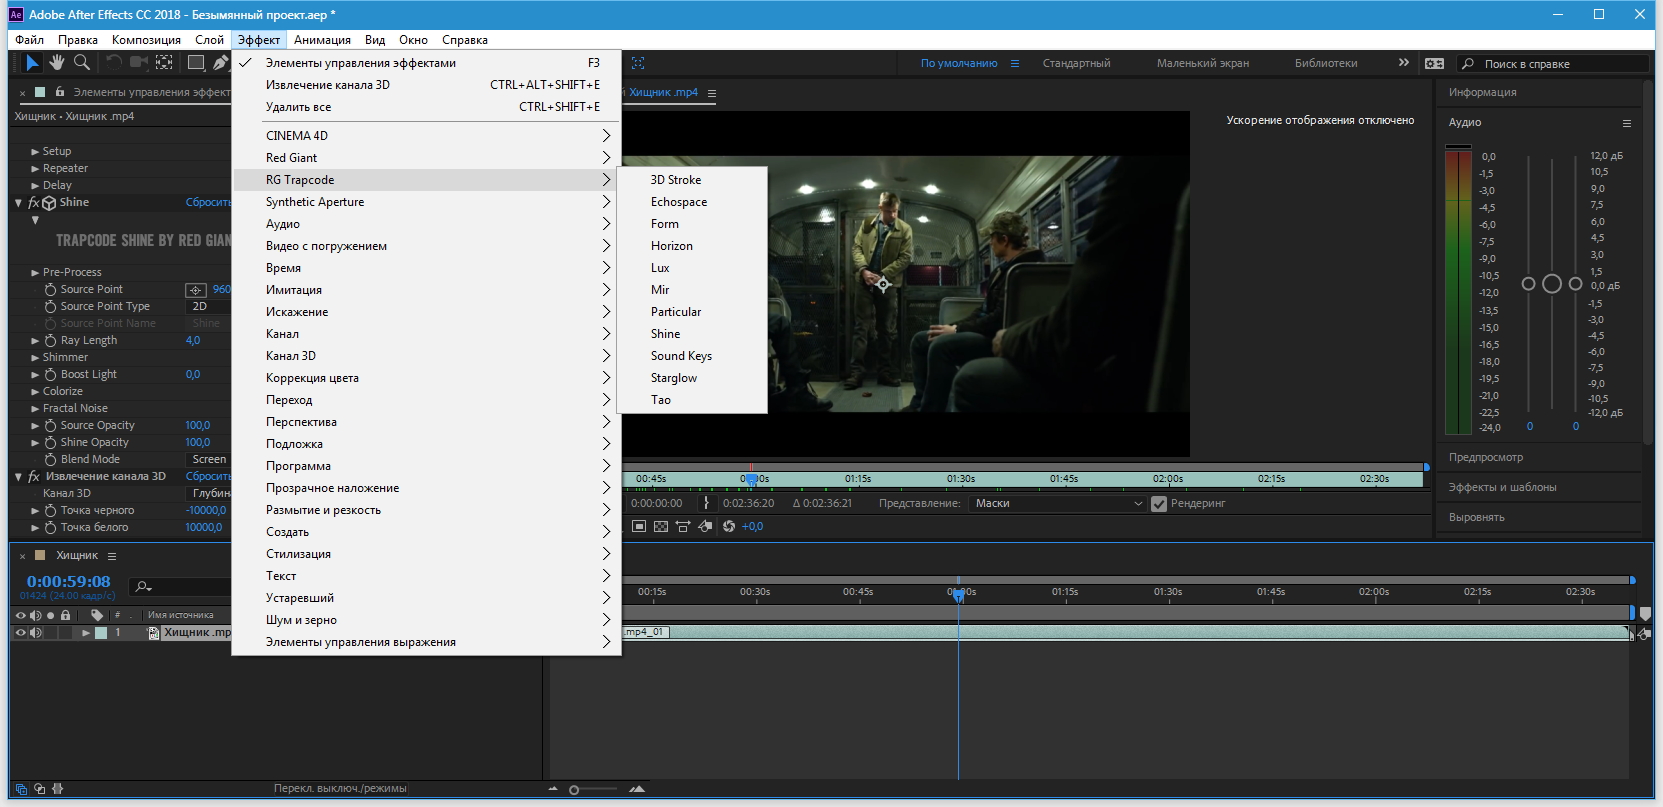Show more workspaces double chevron
This screenshot has height=807, width=1663.
(1404, 62)
